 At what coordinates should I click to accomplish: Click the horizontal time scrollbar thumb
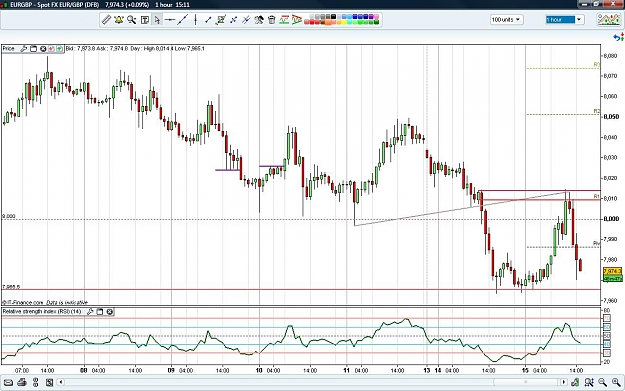pos(526,383)
